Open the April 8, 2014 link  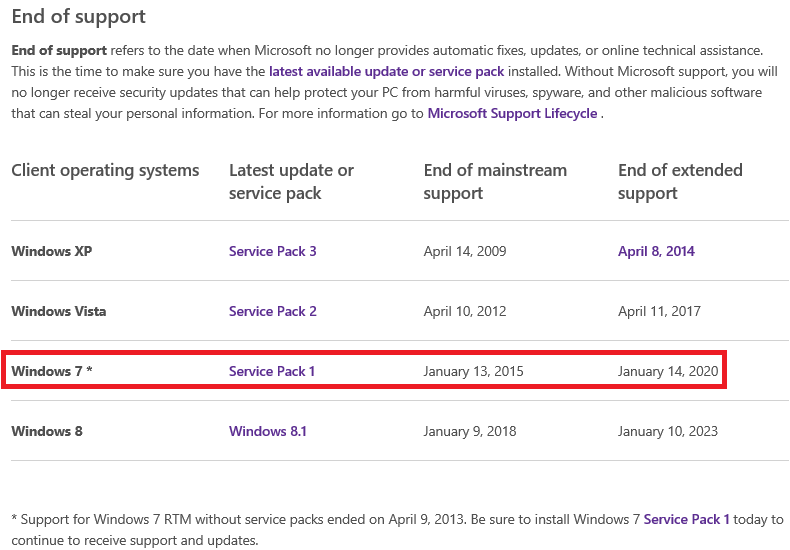(x=656, y=251)
